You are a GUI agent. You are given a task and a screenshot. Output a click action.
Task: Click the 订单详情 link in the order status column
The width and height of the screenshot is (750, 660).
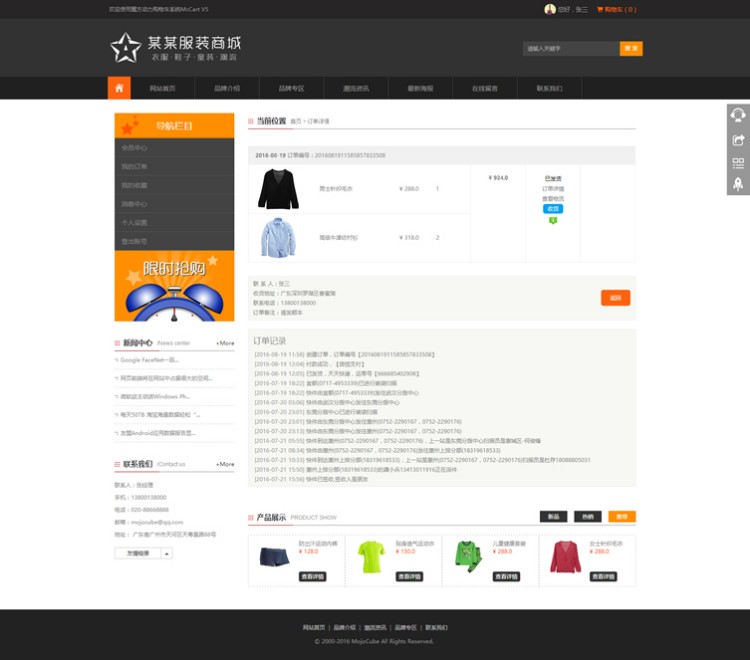553,189
